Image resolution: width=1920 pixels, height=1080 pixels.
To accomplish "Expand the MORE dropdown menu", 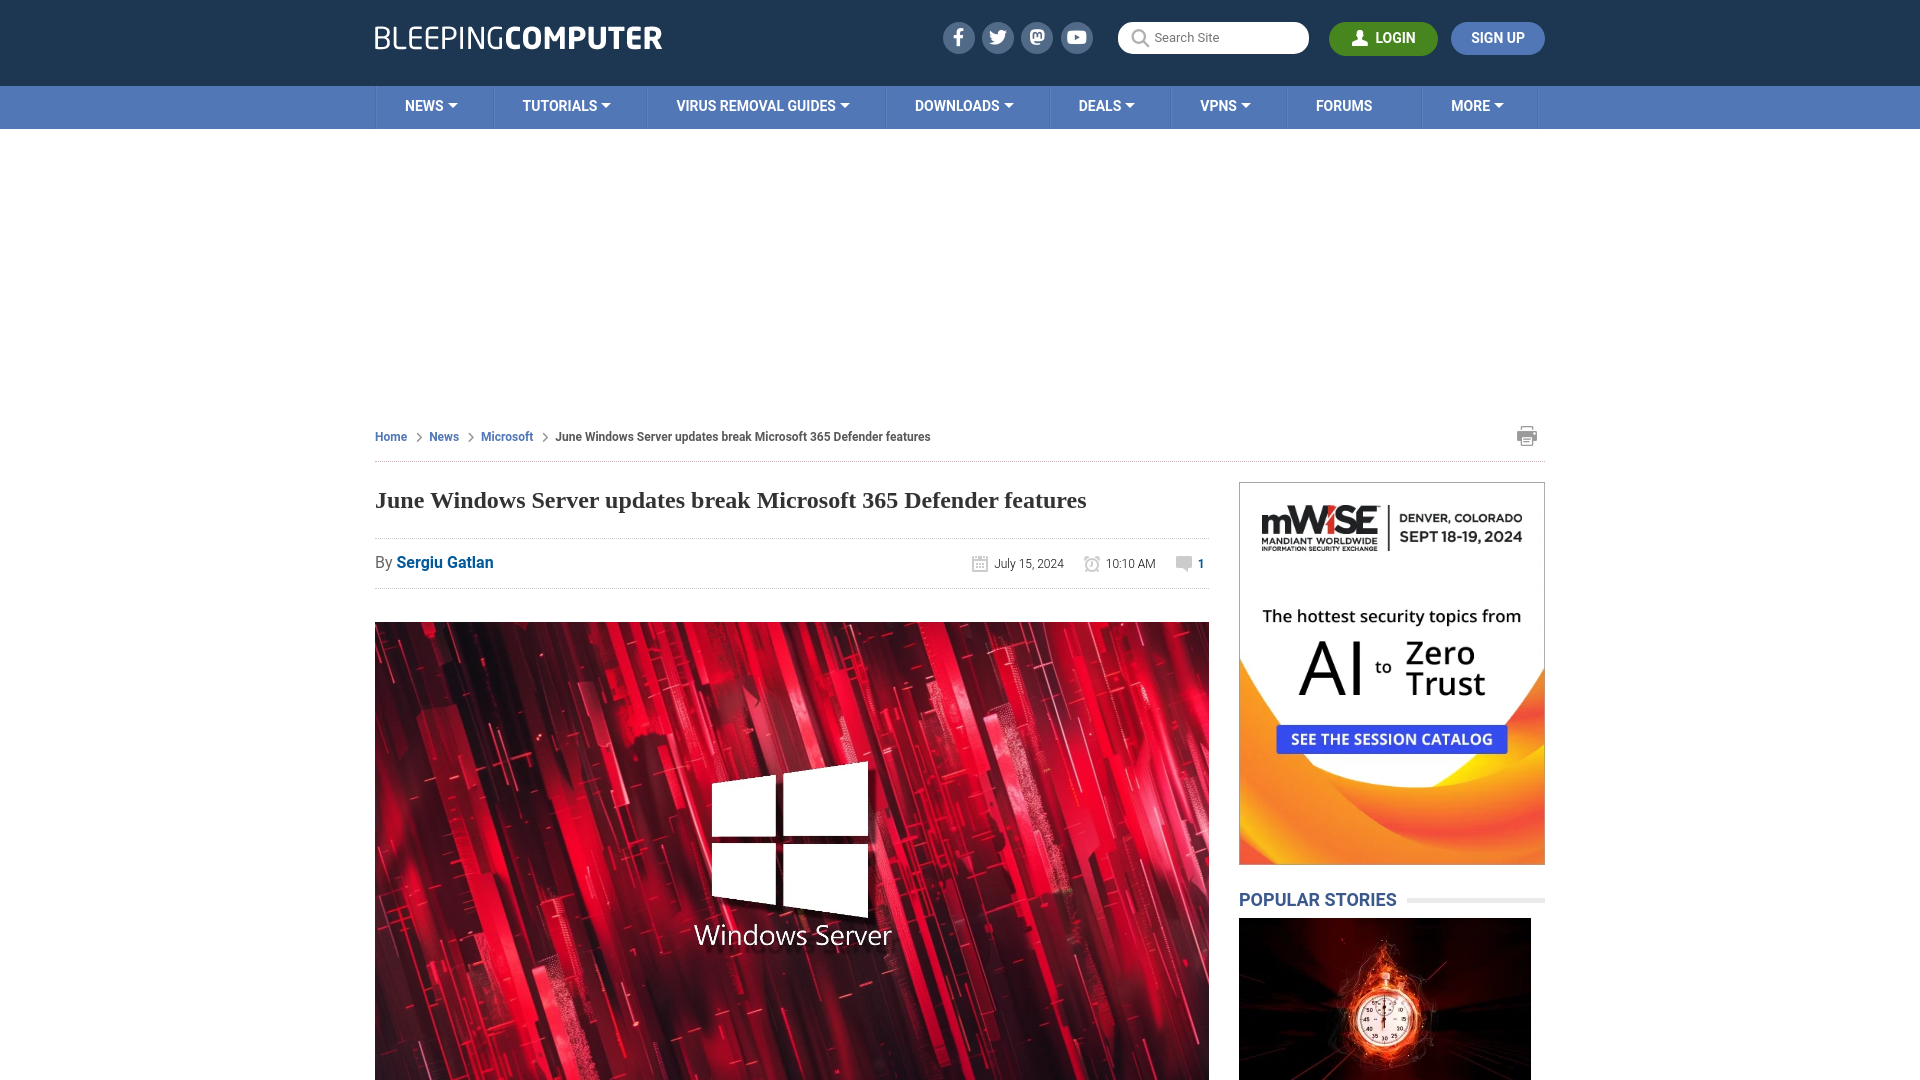I will [x=1477, y=105].
